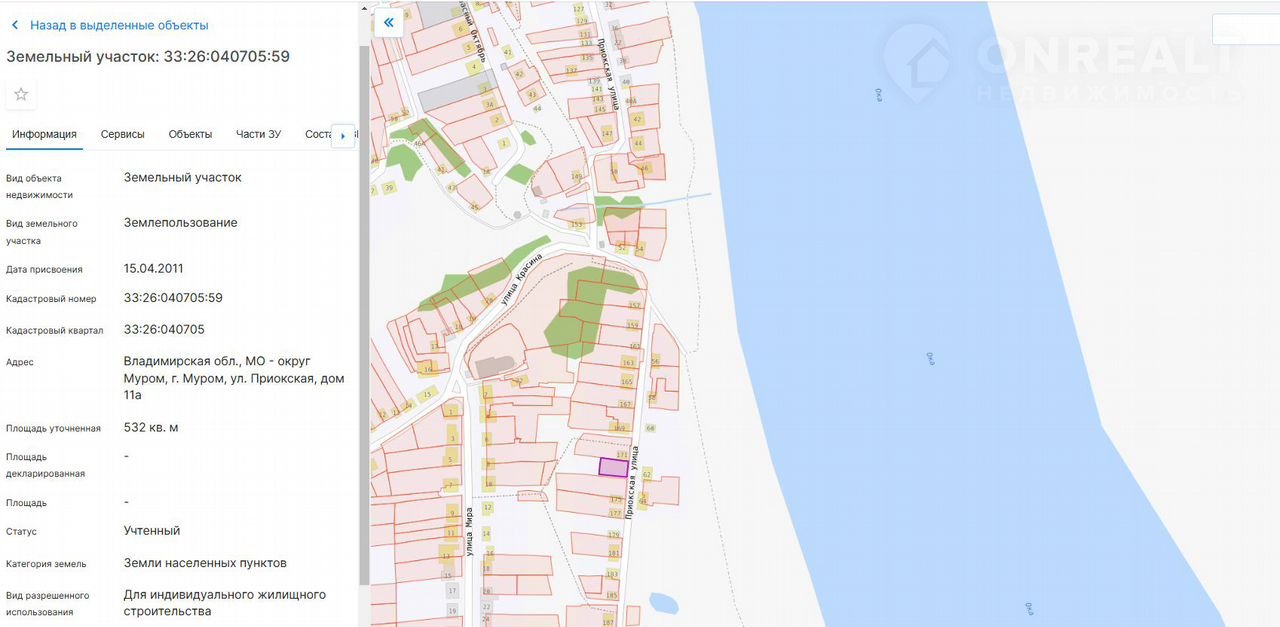Click the back chevron arrow icon

pos(15,25)
